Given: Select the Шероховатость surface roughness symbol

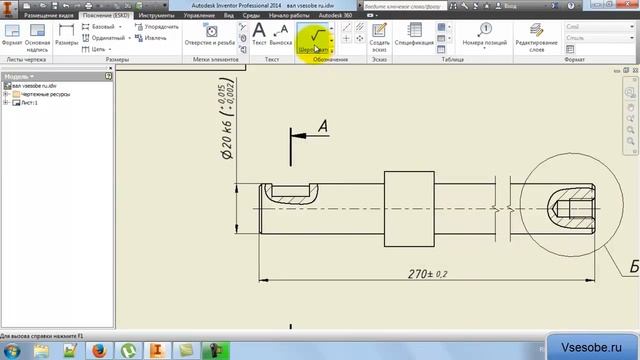Looking at the screenshot, I should click(313, 38).
